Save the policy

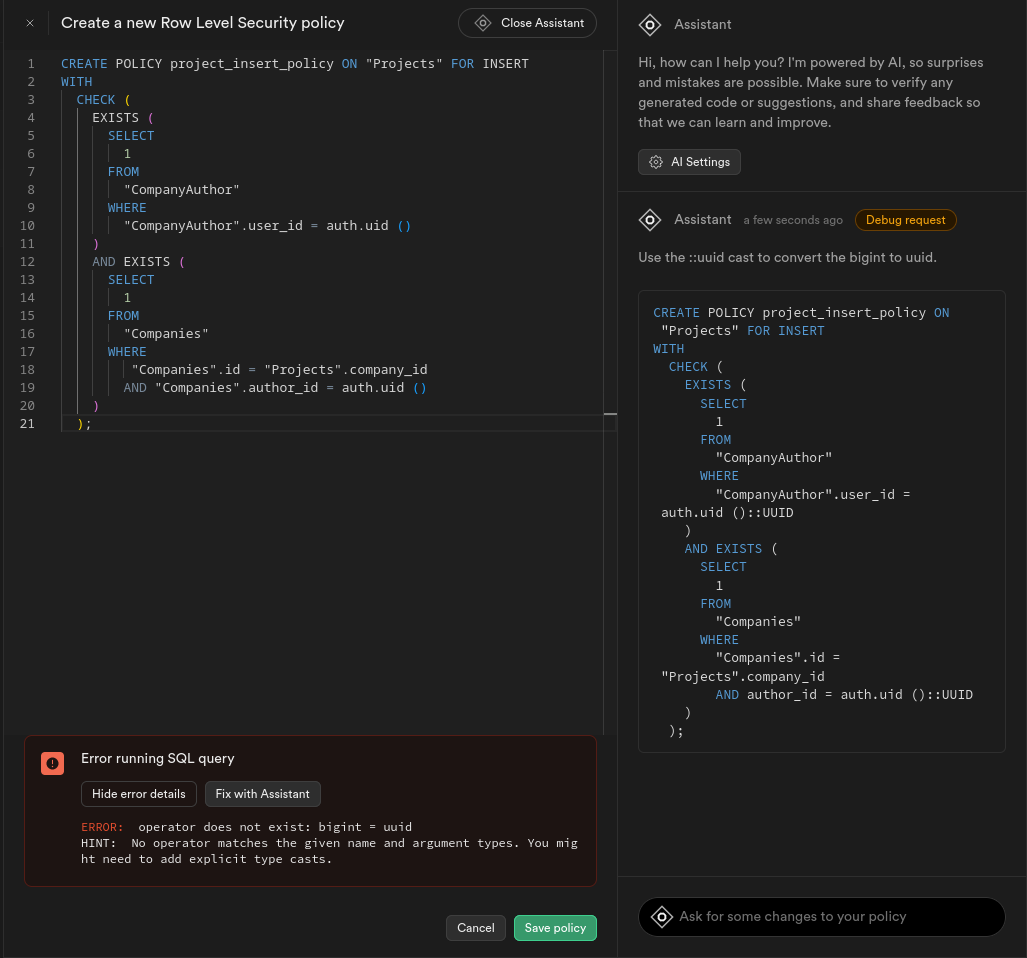[x=555, y=928]
